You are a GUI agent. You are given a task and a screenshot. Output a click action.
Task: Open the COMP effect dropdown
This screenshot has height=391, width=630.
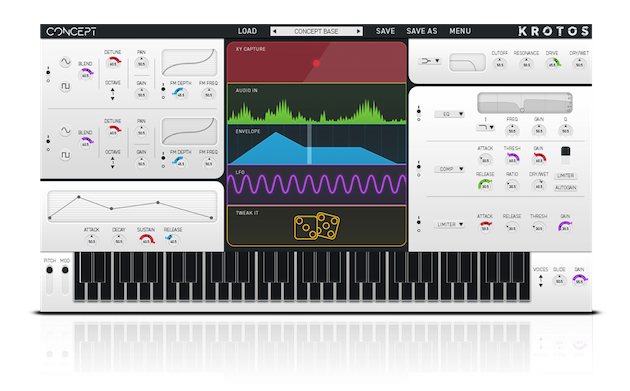click(449, 169)
